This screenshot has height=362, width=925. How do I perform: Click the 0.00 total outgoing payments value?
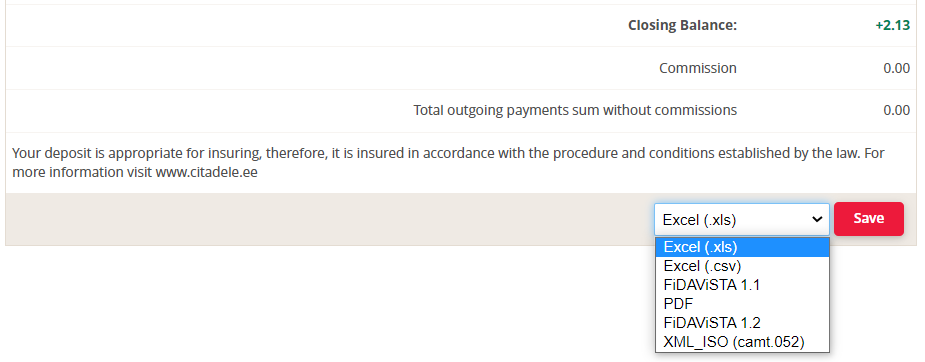(897, 110)
